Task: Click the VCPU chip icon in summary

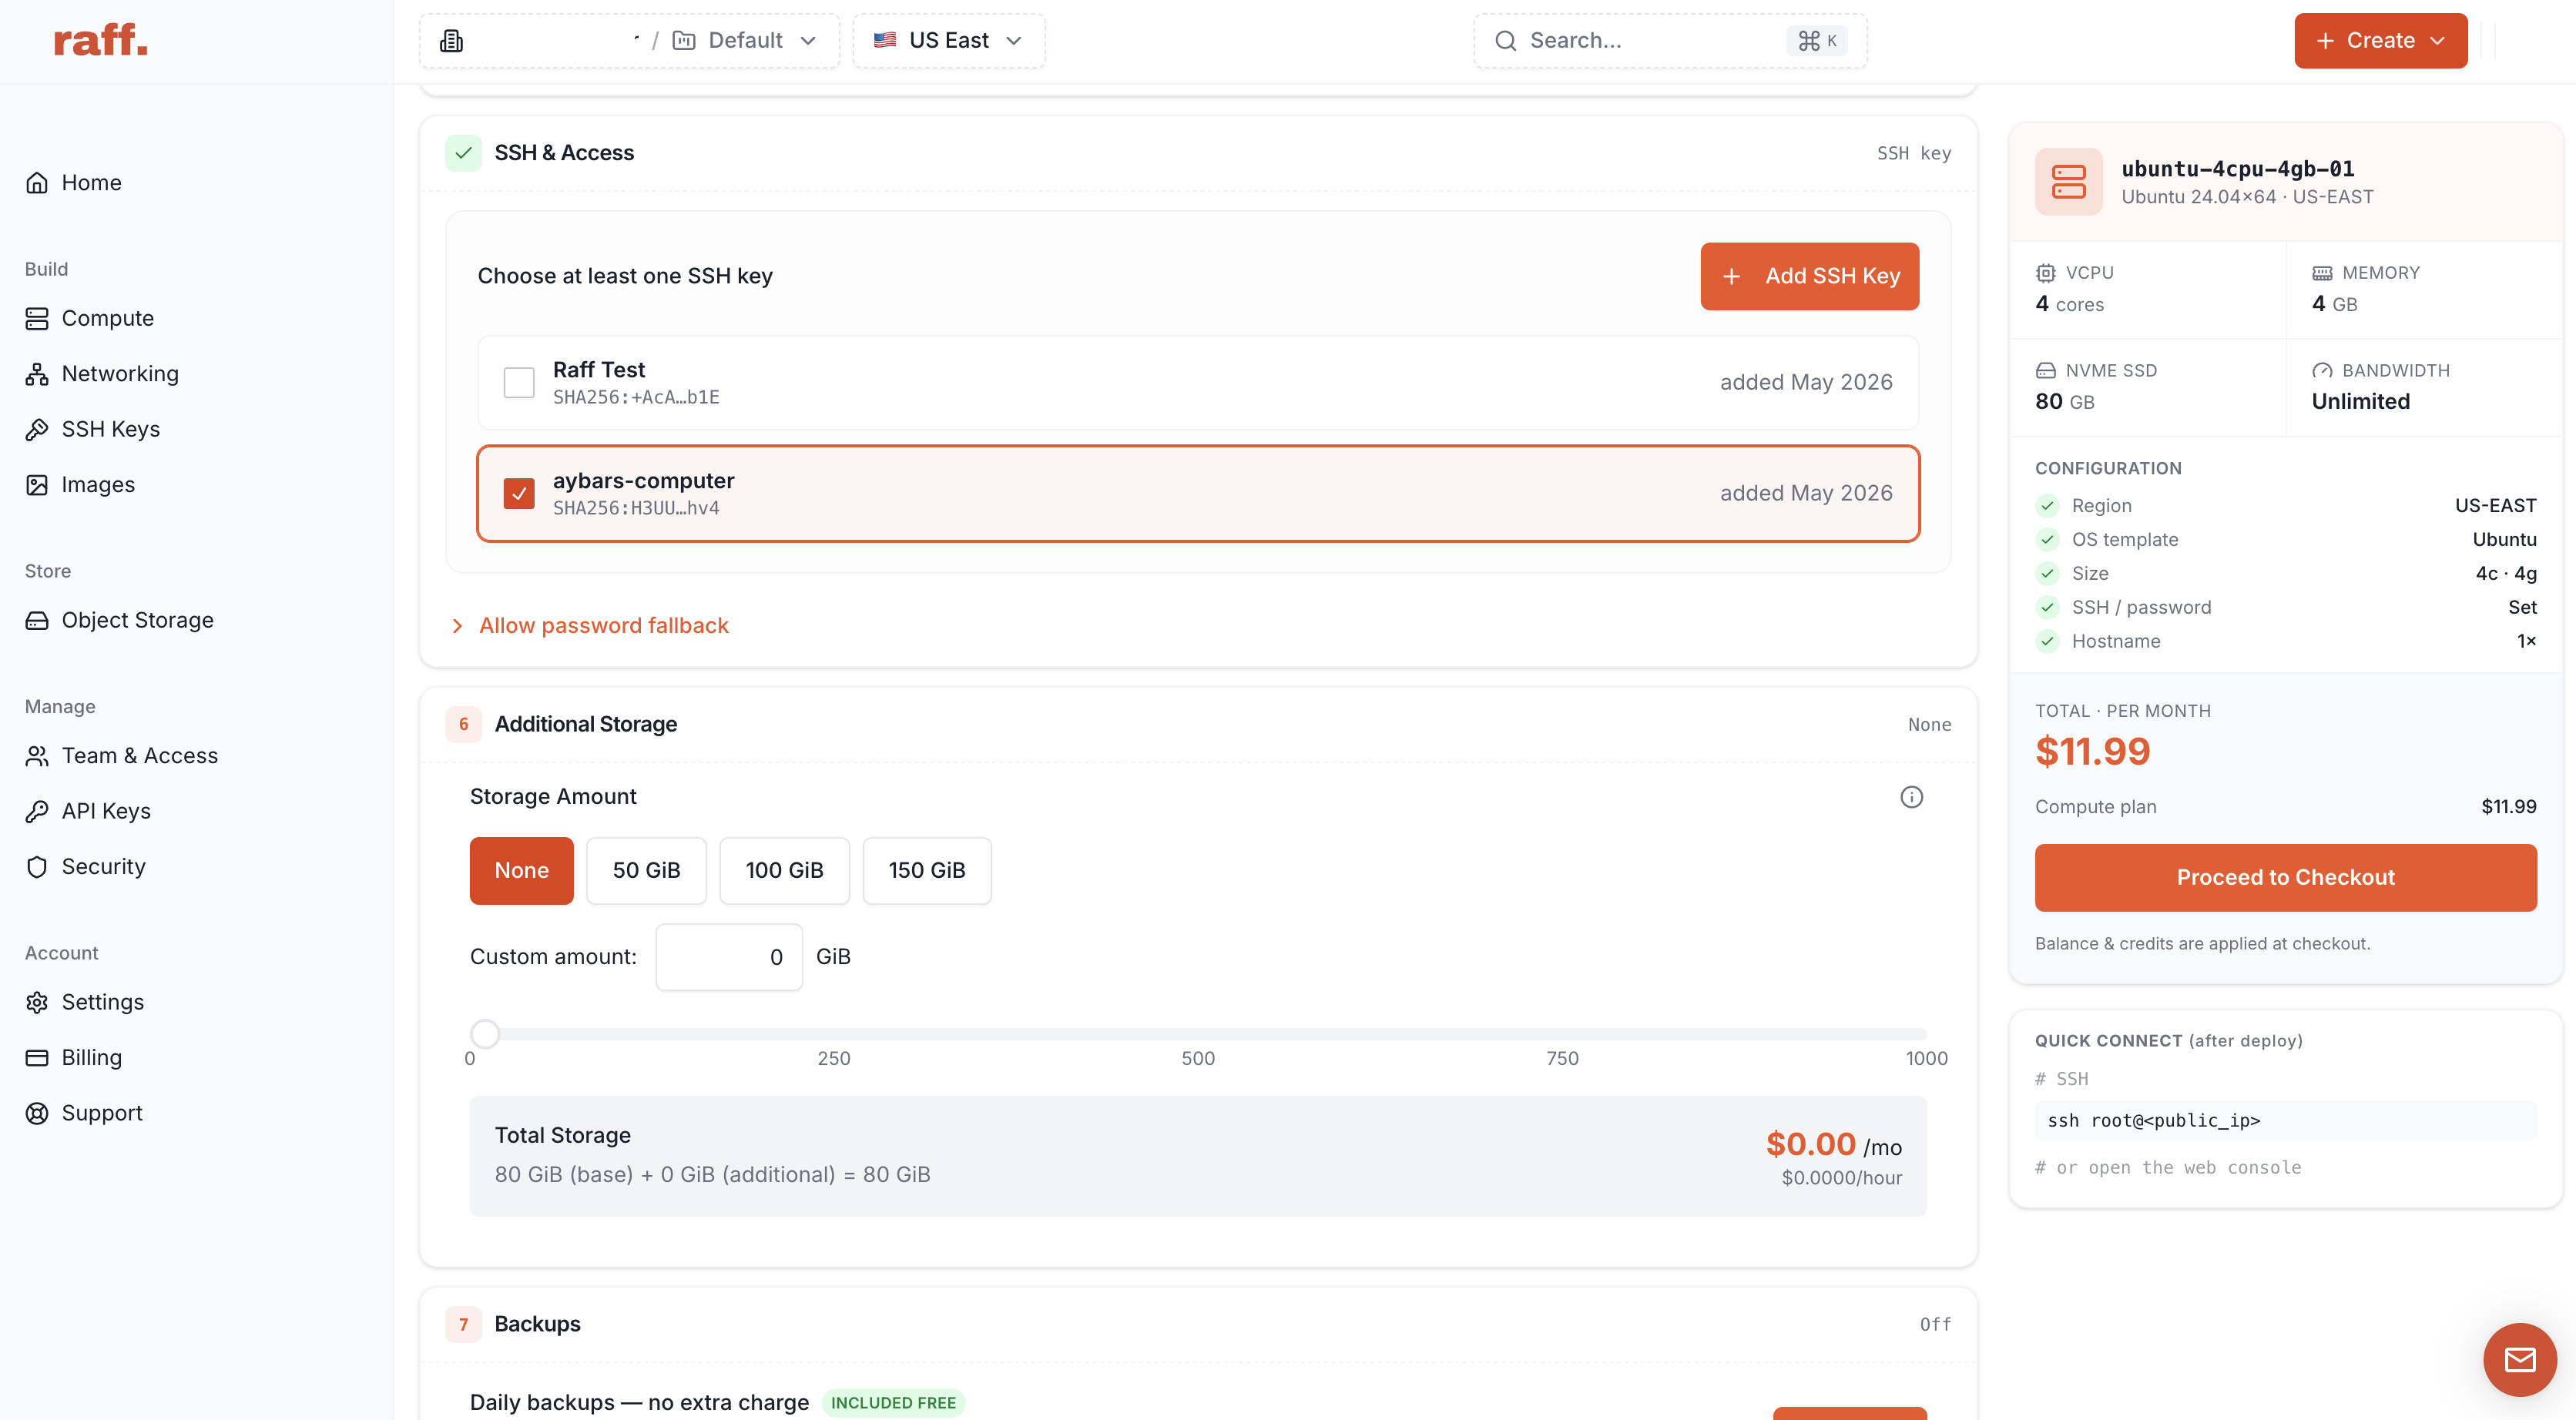Action: (x=2046, y=273)
